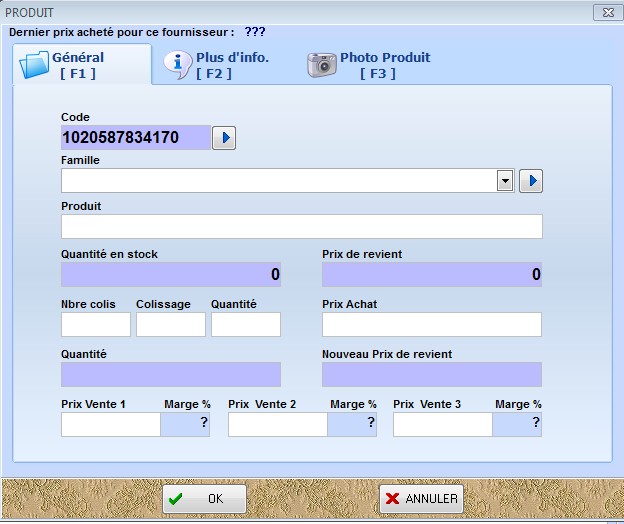Confirm with the OK button
The image size is (624, 524).
pyautogui.click(x=204, y=499)
